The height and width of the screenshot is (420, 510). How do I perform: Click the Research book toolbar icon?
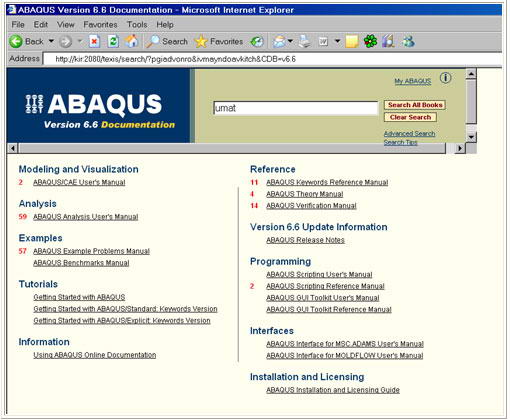(389, 42)
